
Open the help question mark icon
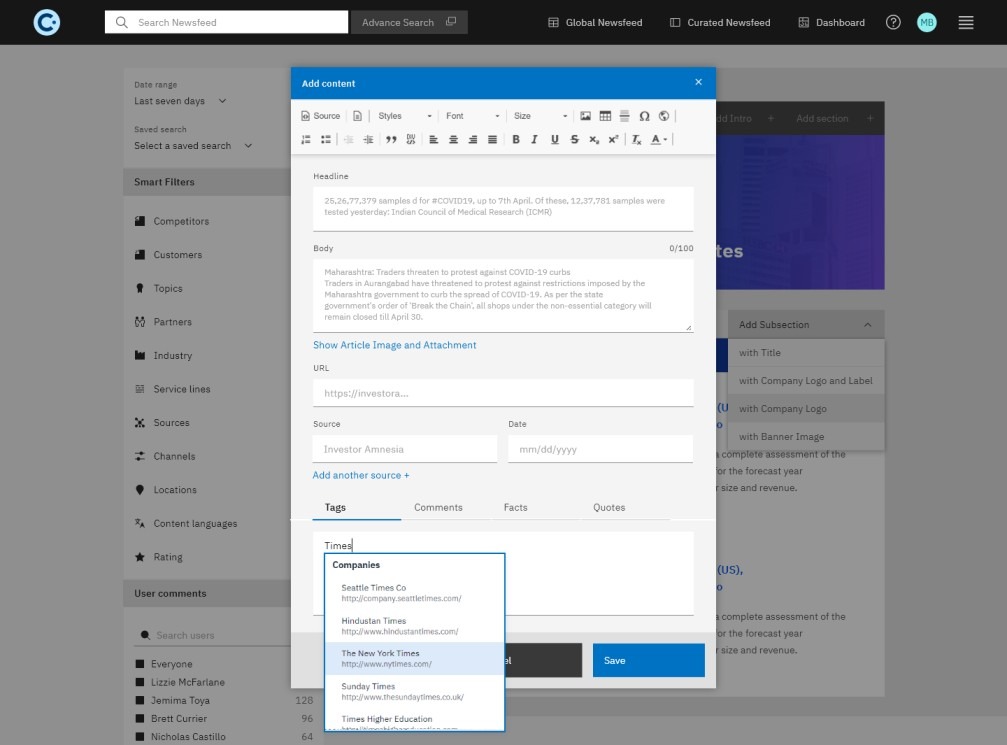pyautogui.click(x=893, y=22)
